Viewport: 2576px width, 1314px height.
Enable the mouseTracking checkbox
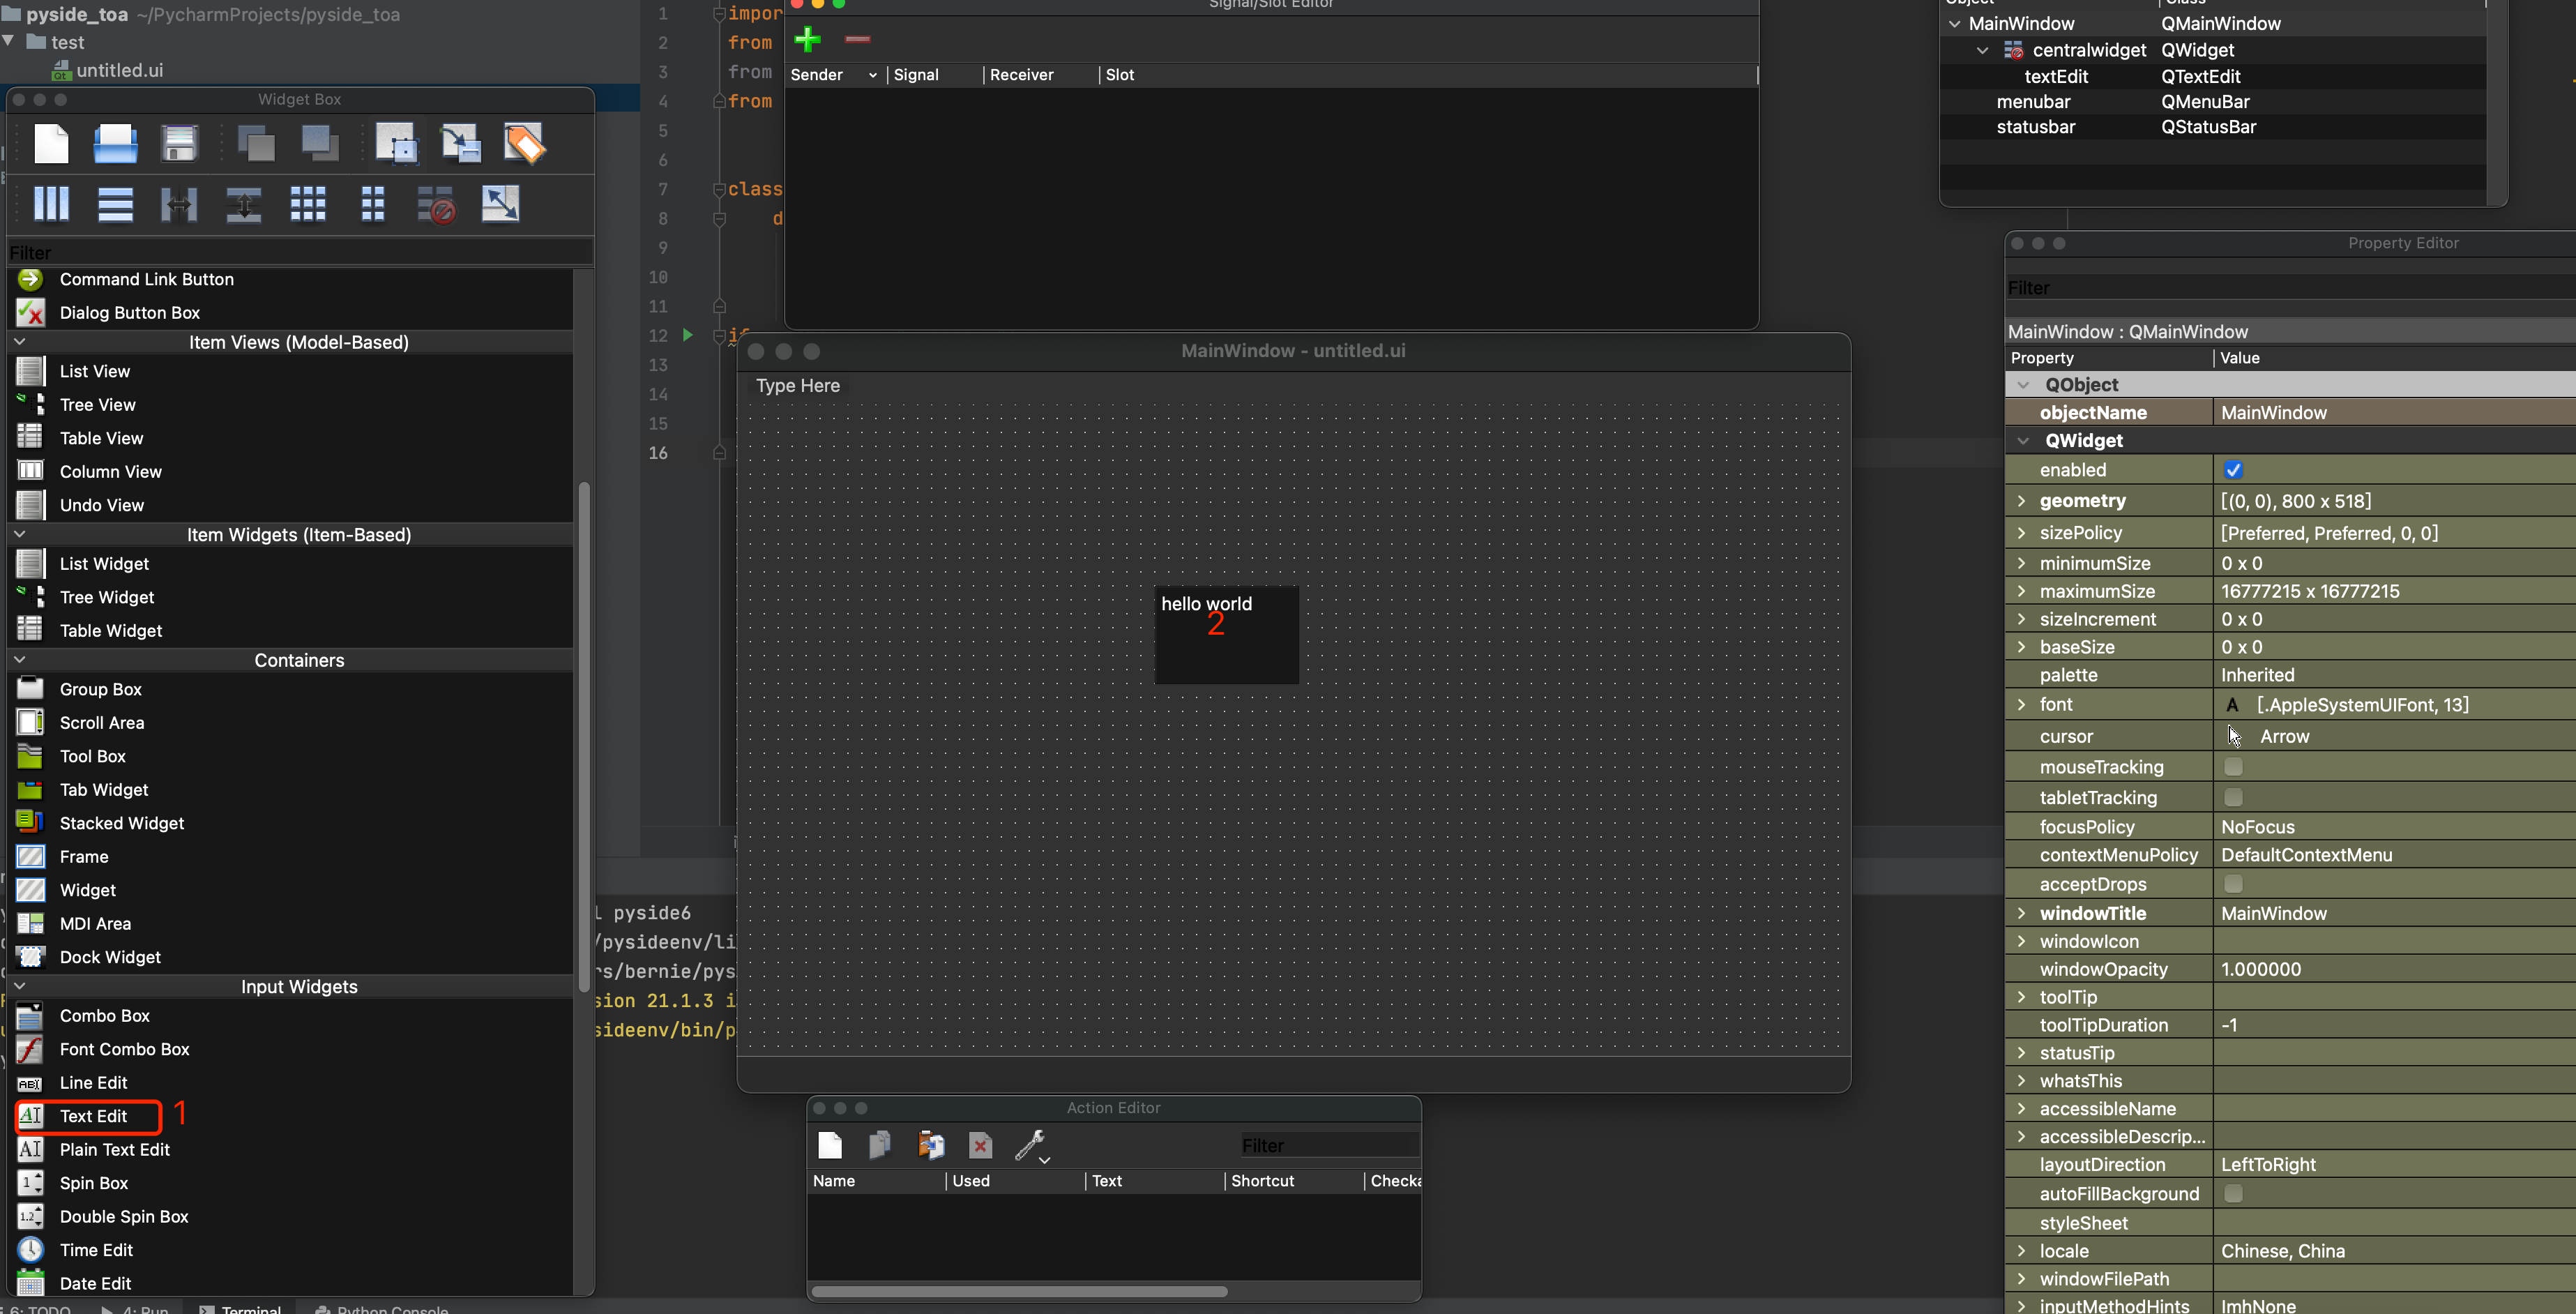(x=2233, y=767)
